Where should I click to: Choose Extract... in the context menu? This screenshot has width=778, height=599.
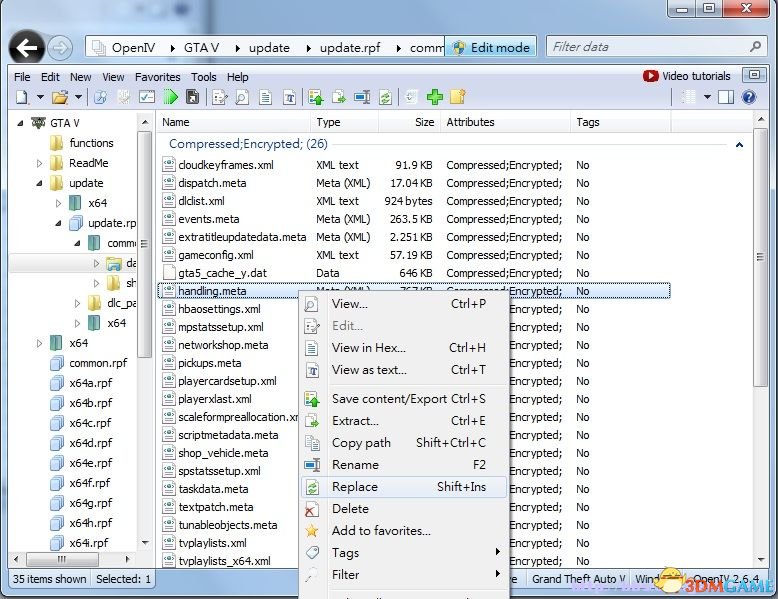404,421
